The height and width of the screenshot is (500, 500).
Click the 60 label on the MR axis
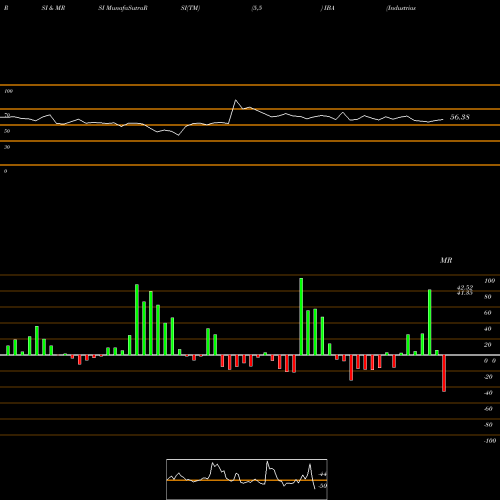pos(488,313)
